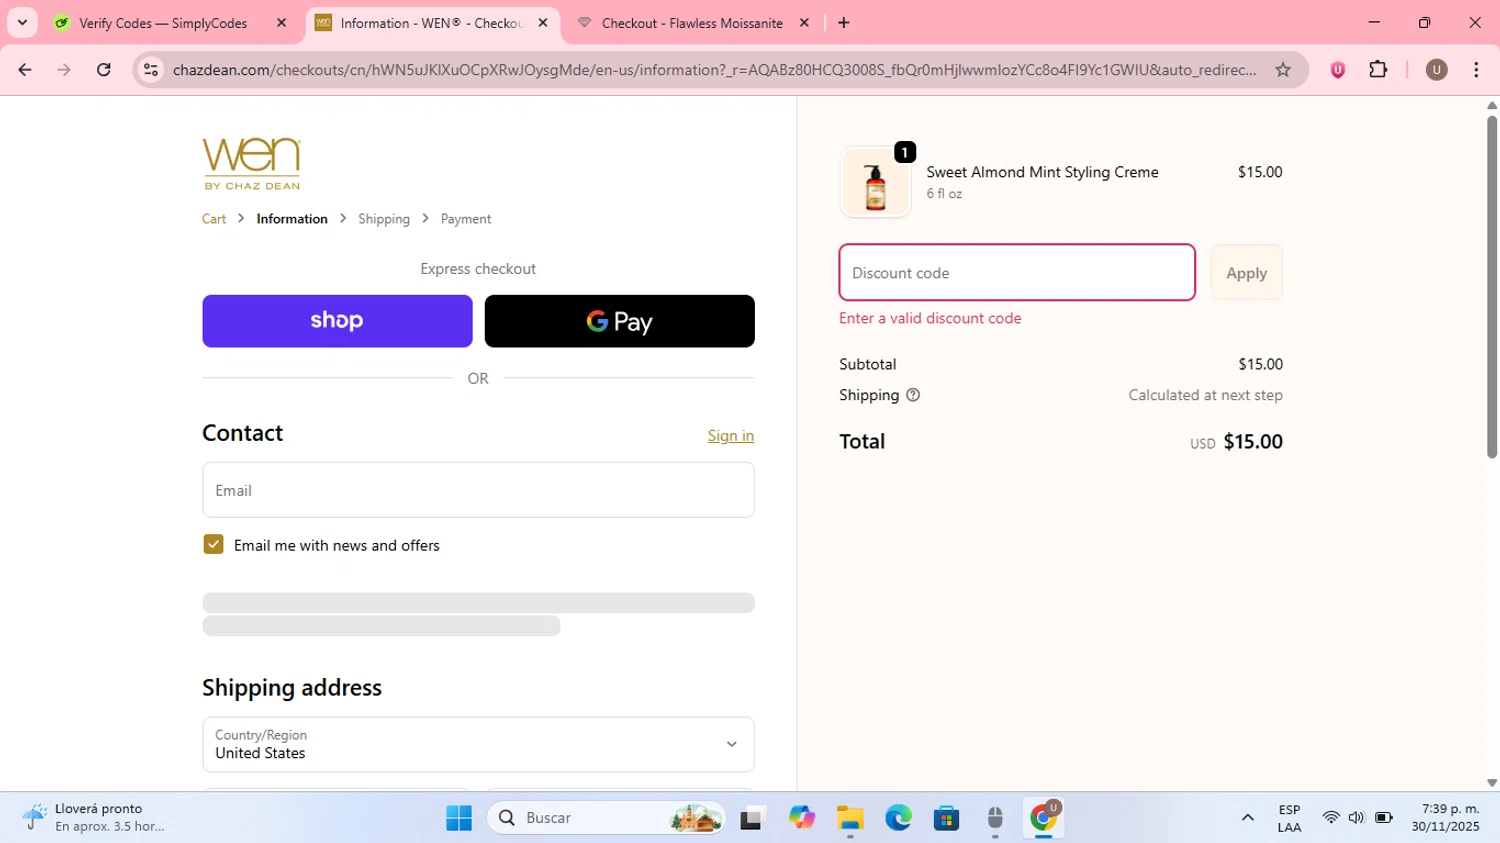Uncheck Email me with news and offers
The image size is (1500, 843).
[x=213, y=544]
